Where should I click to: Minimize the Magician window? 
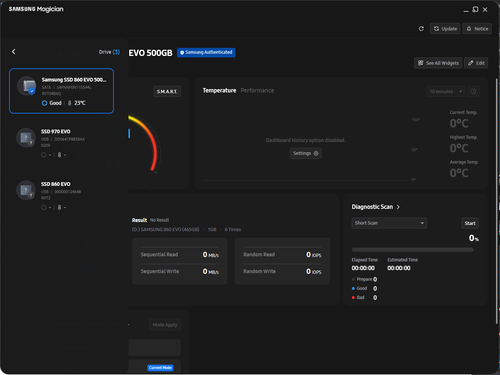466,10
